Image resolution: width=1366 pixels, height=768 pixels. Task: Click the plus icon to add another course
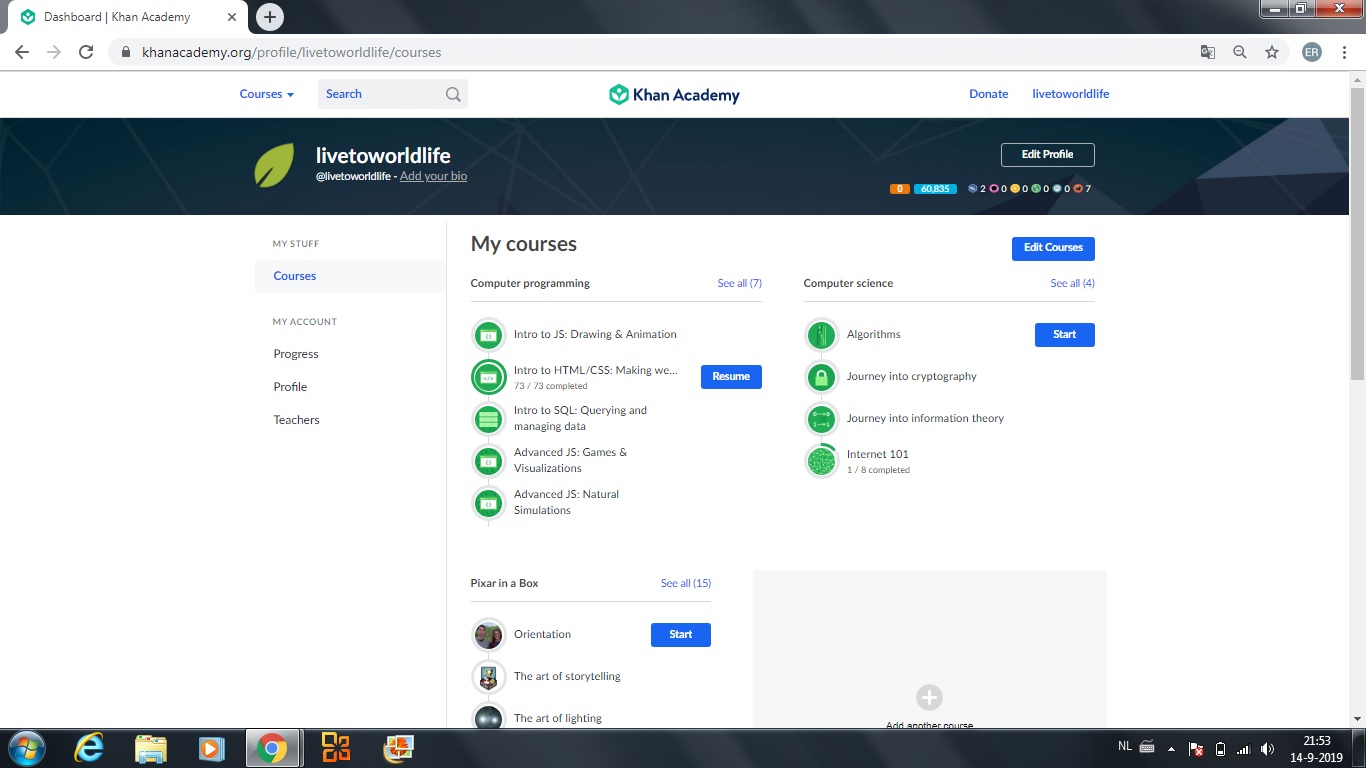pyautogui.click(x=929, y=697)
